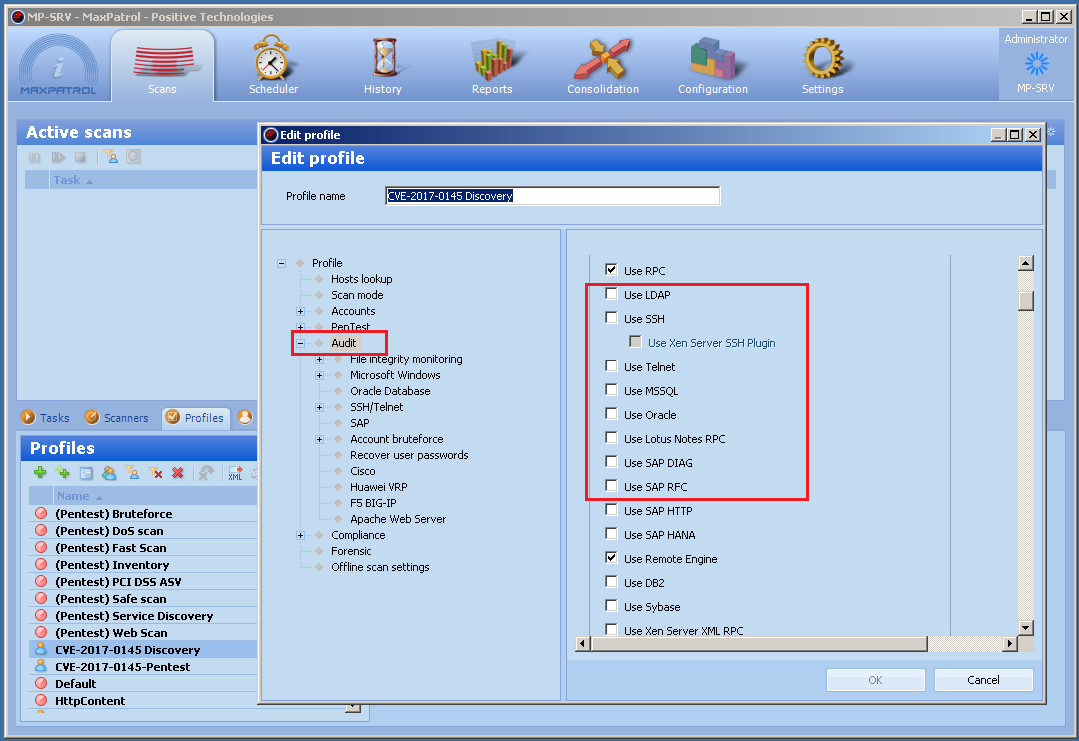Open the Settings gear section

[x=822, y=65]
